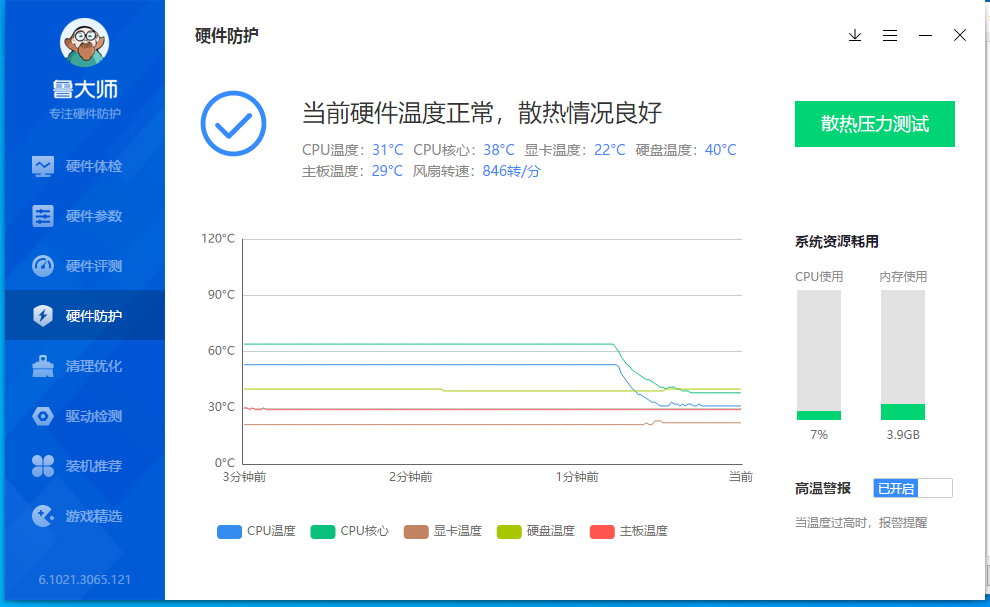Select the 硬件防护 shield icon
This screenshot has width=990, height=607.
pyautogui.click(x=43, y=316)
